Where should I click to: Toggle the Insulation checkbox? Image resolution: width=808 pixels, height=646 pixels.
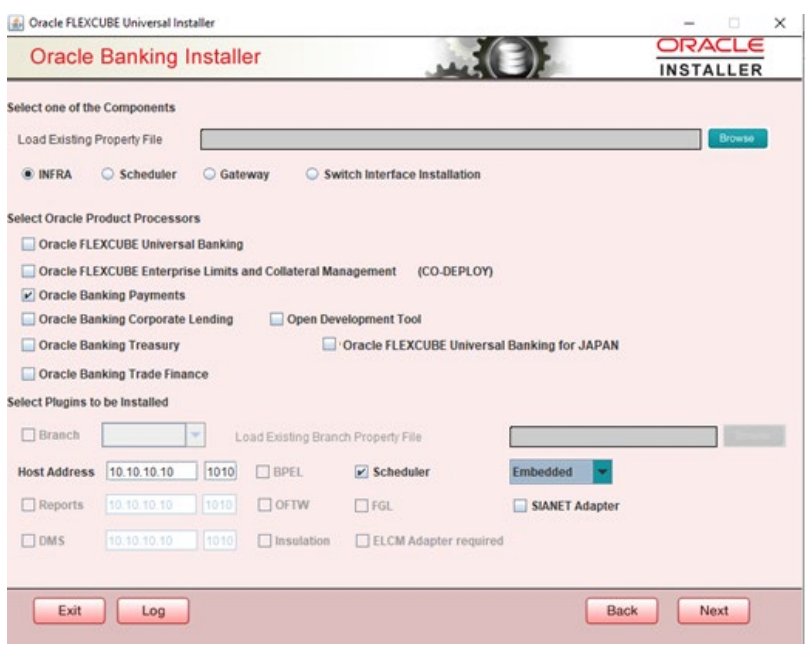click(264, 541)
